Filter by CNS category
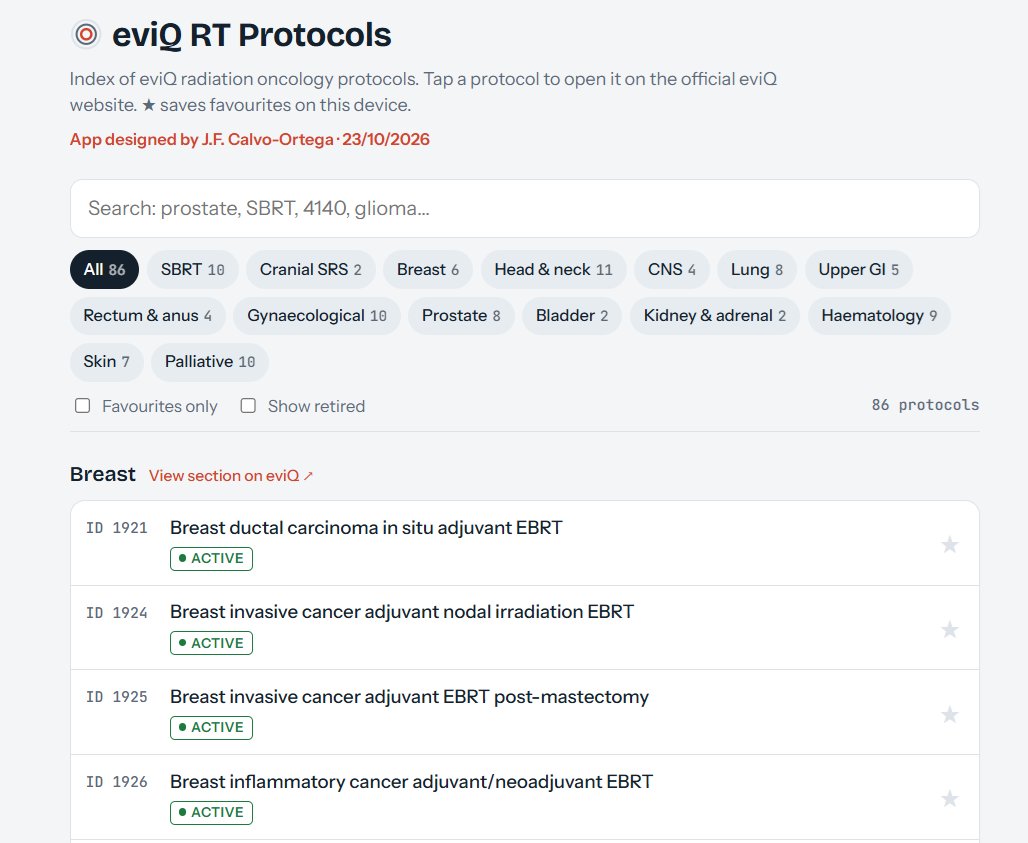 pos(672,269)
